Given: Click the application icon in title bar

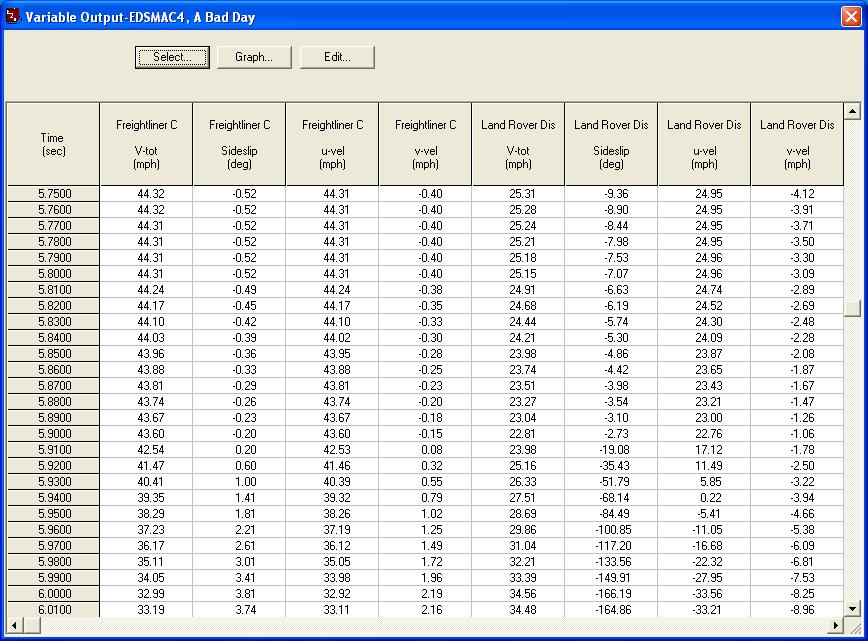Looking at the screenshot, I should pos(13,17).
